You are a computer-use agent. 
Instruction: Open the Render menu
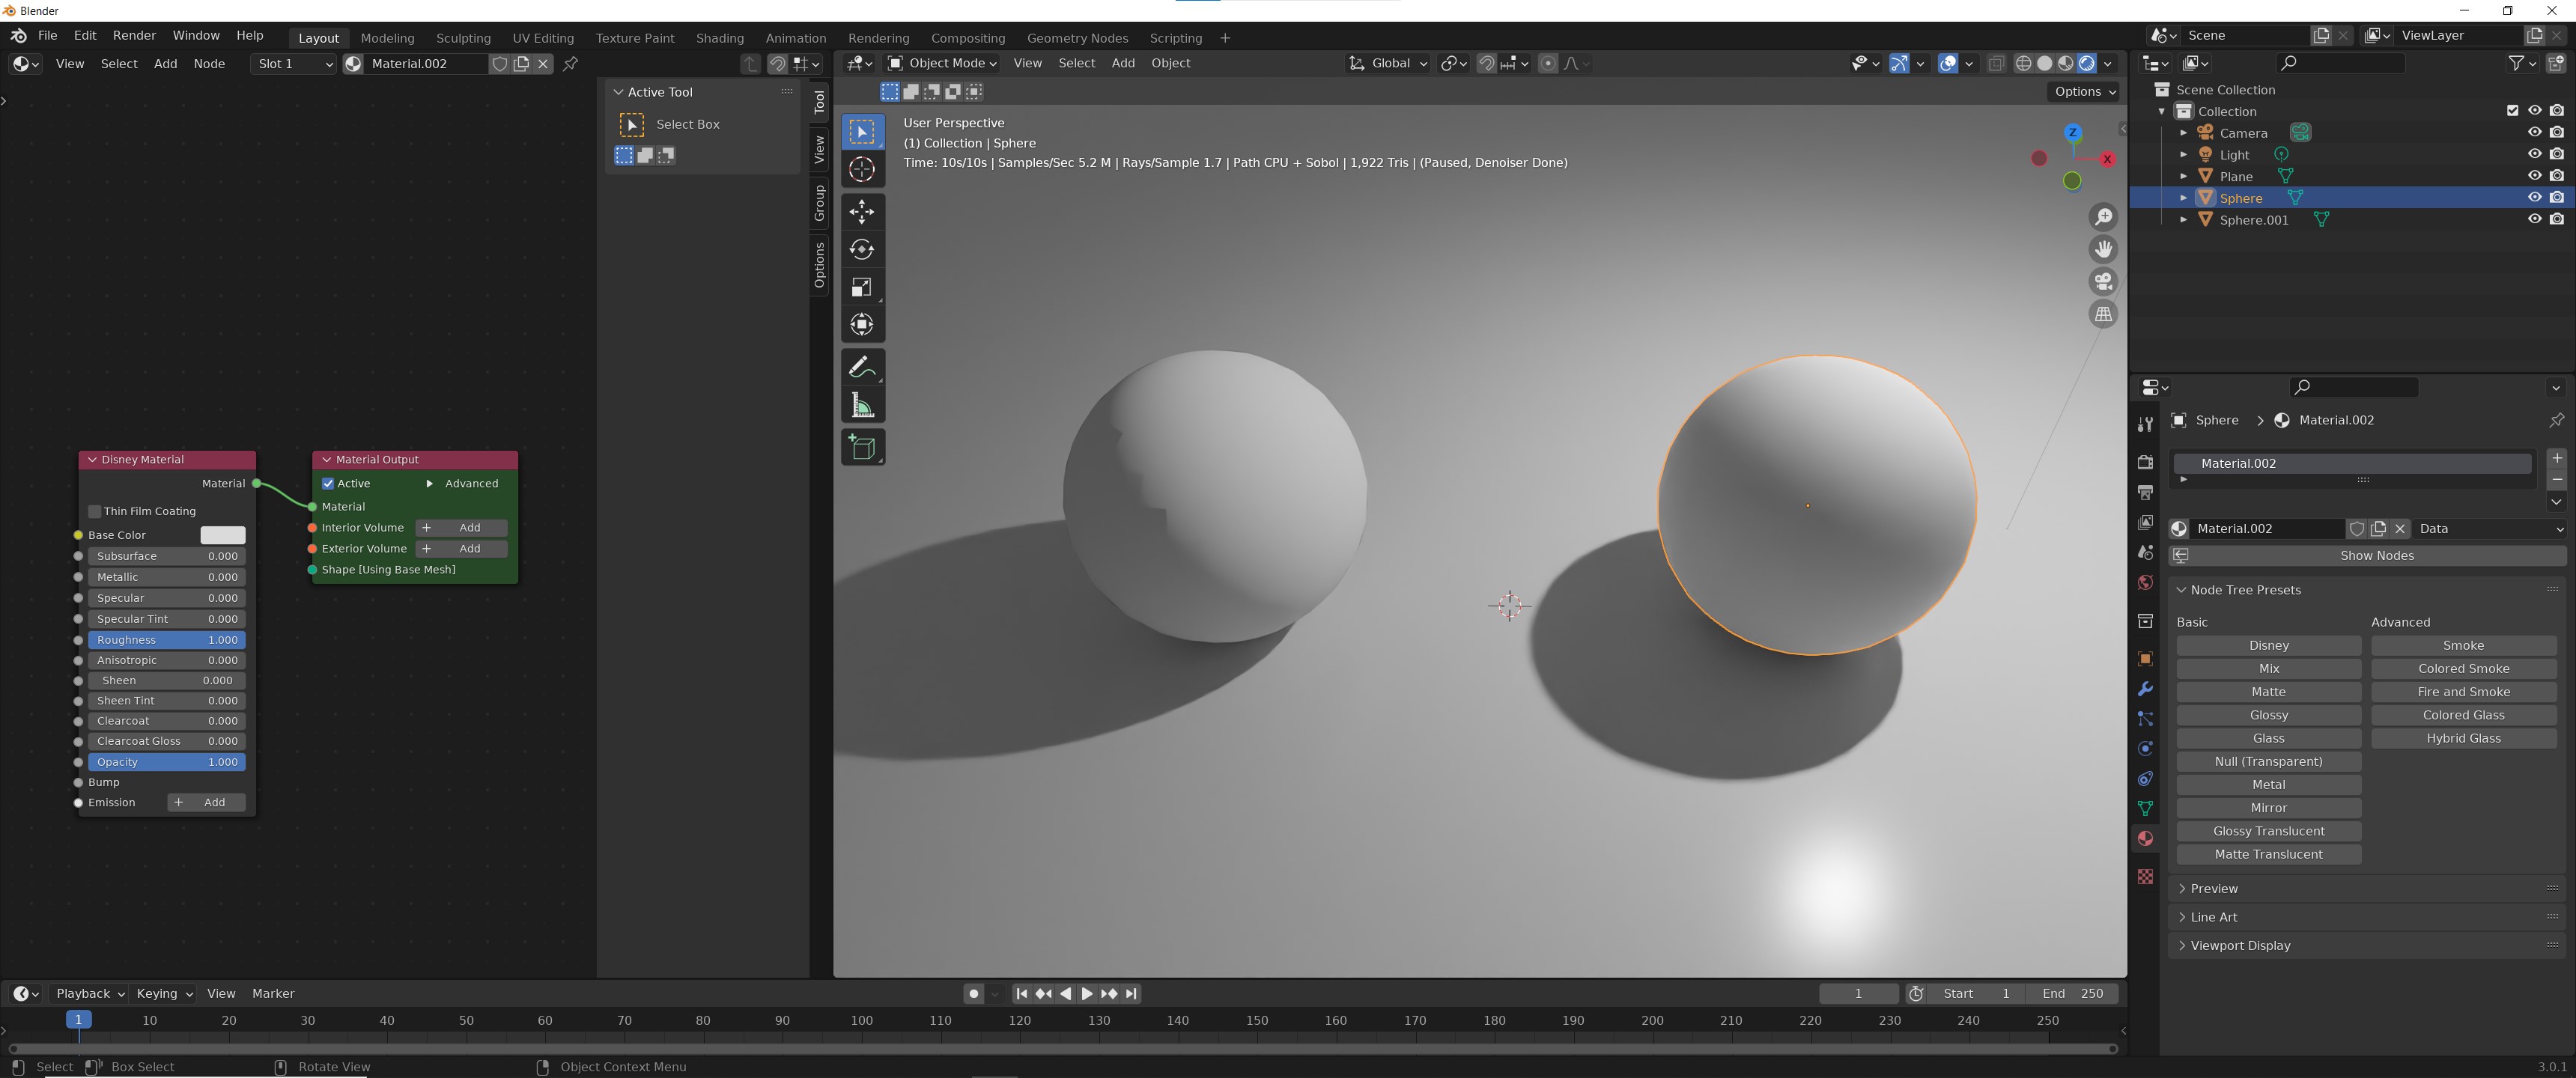point(134,35)
